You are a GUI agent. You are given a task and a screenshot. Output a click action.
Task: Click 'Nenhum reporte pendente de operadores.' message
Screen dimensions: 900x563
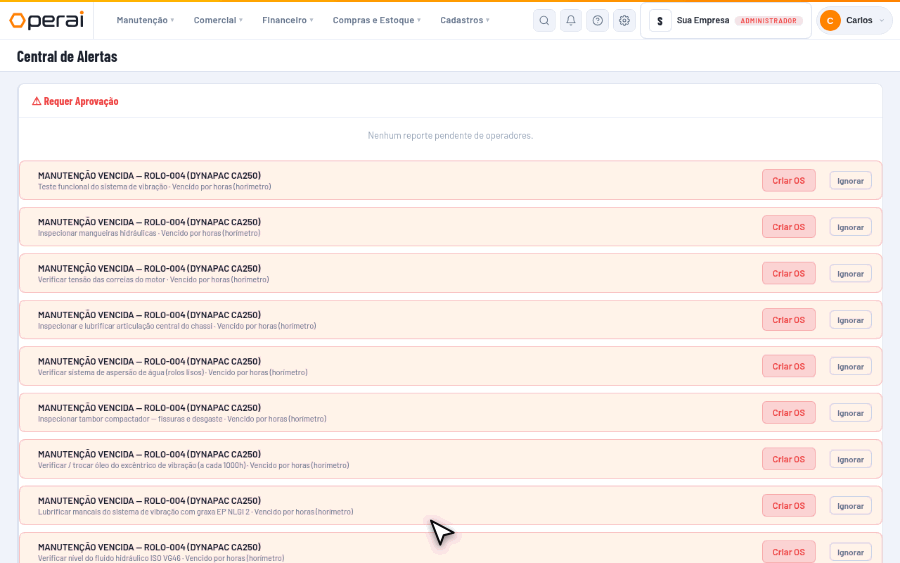[x=450, y=136]
